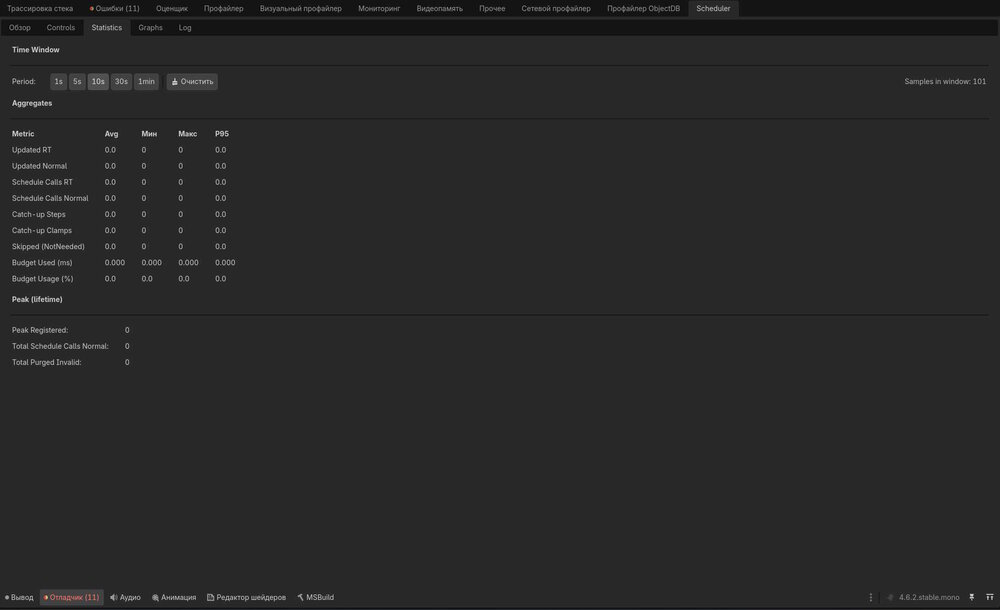Switch to Оценщик tab
The image size is (1000, 610).
[172, 8]
